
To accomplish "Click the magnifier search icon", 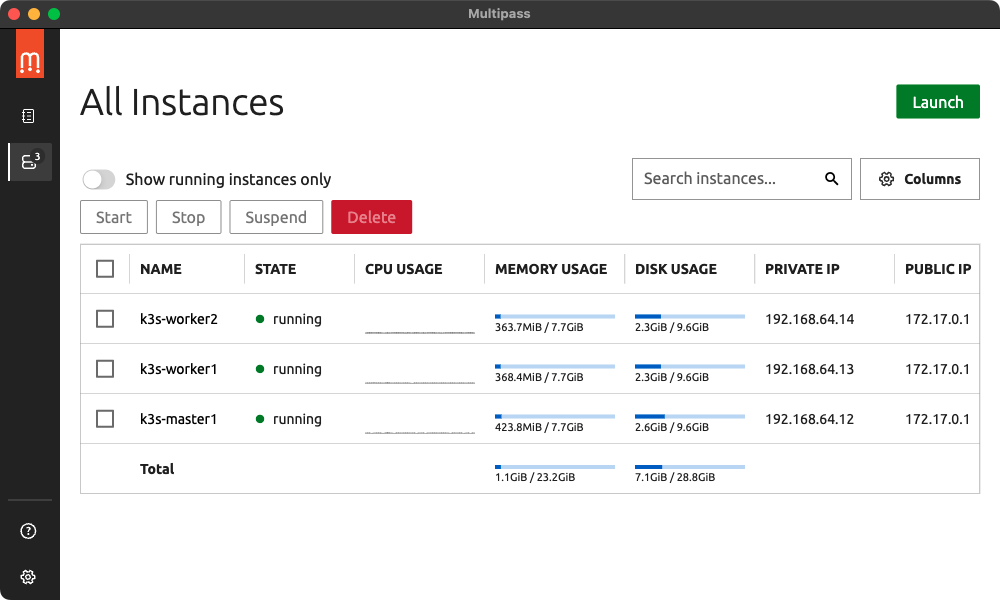I will click(x=832, y=179).
